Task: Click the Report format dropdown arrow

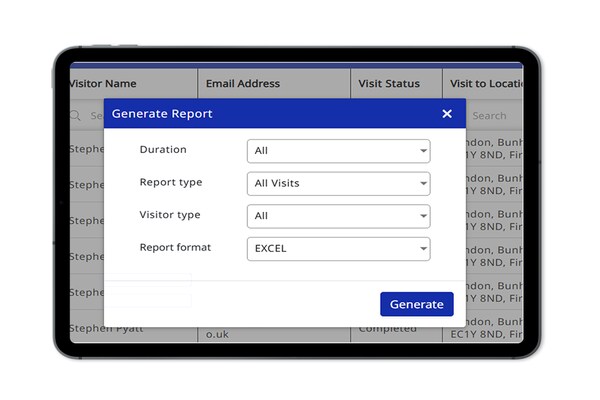Action: tap(424, 249)
